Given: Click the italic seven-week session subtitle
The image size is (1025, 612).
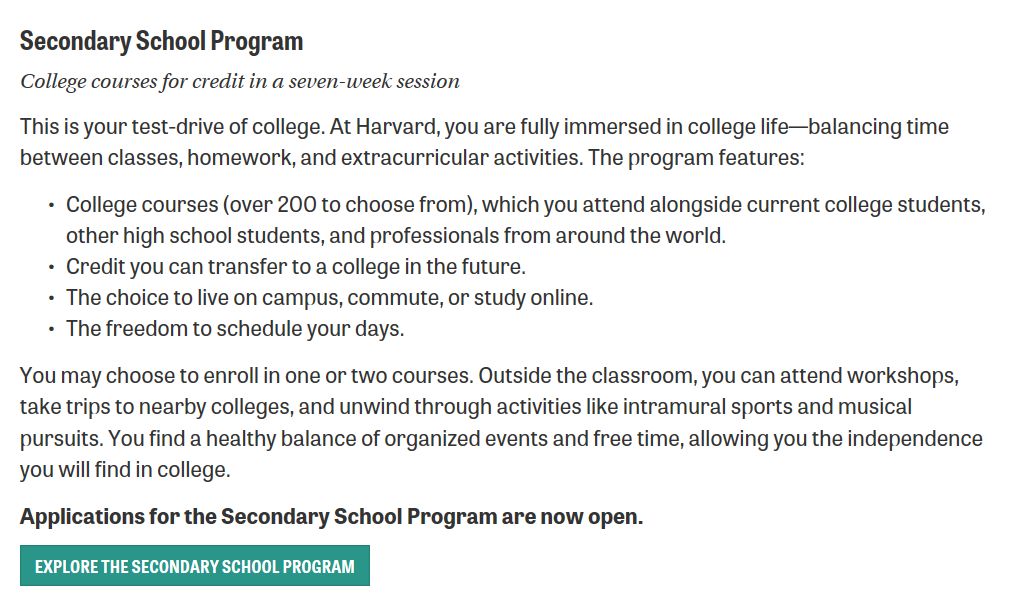Looking at the screenshot, I should click(240, 82).
